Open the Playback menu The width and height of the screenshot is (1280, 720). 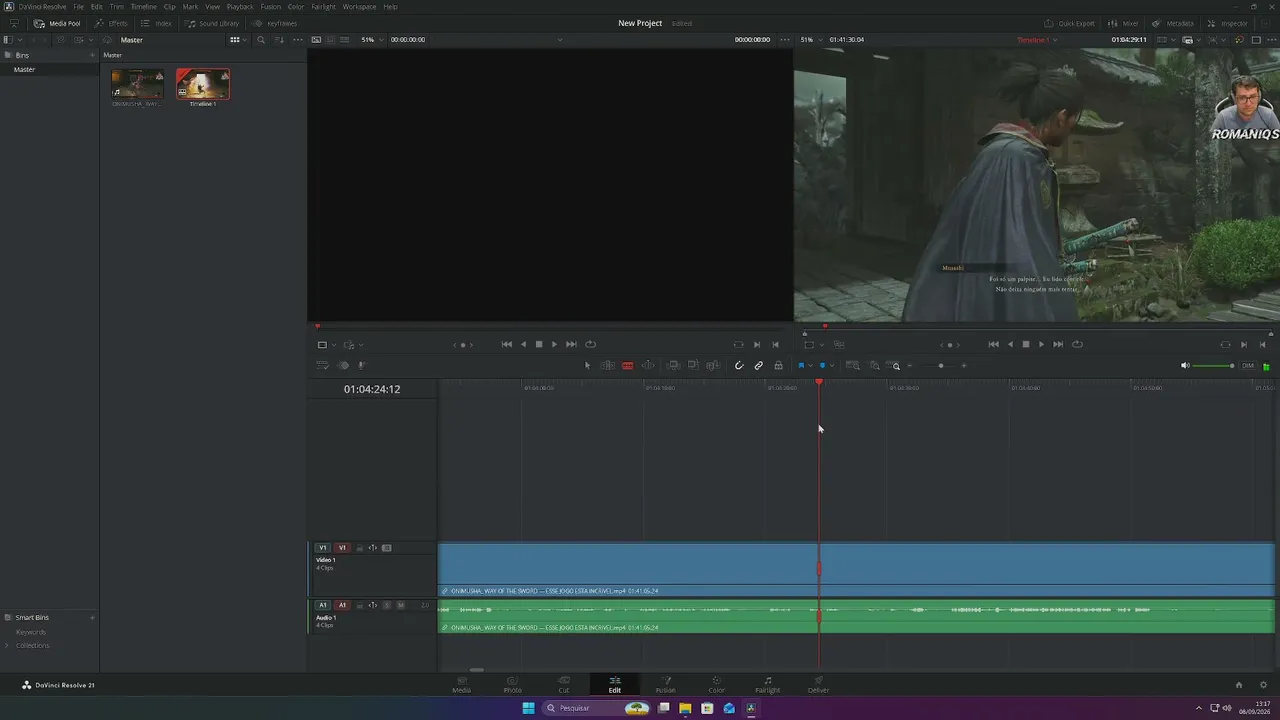pyautogui.click(x=240, y=7)
